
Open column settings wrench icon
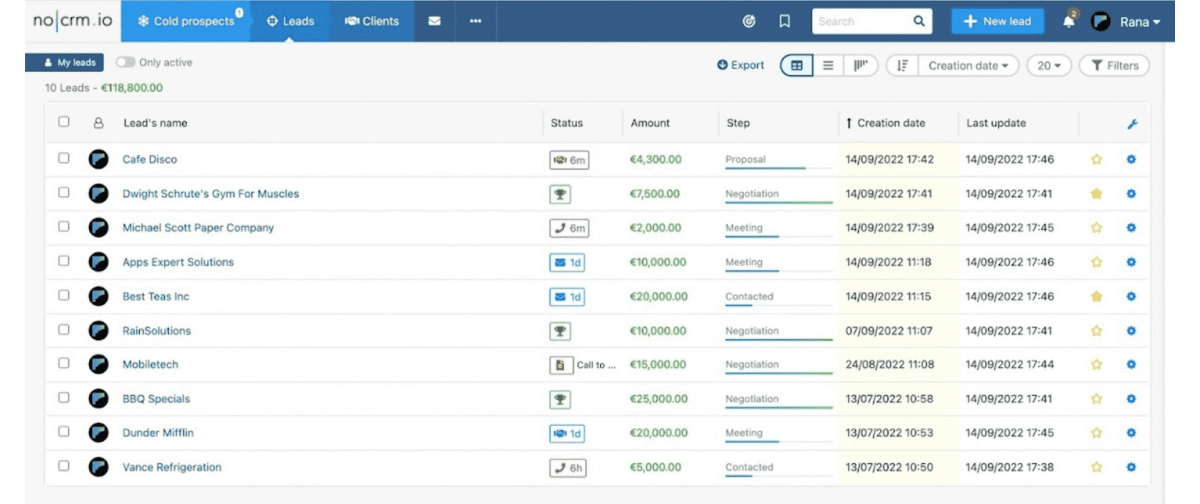[1132, 124]
